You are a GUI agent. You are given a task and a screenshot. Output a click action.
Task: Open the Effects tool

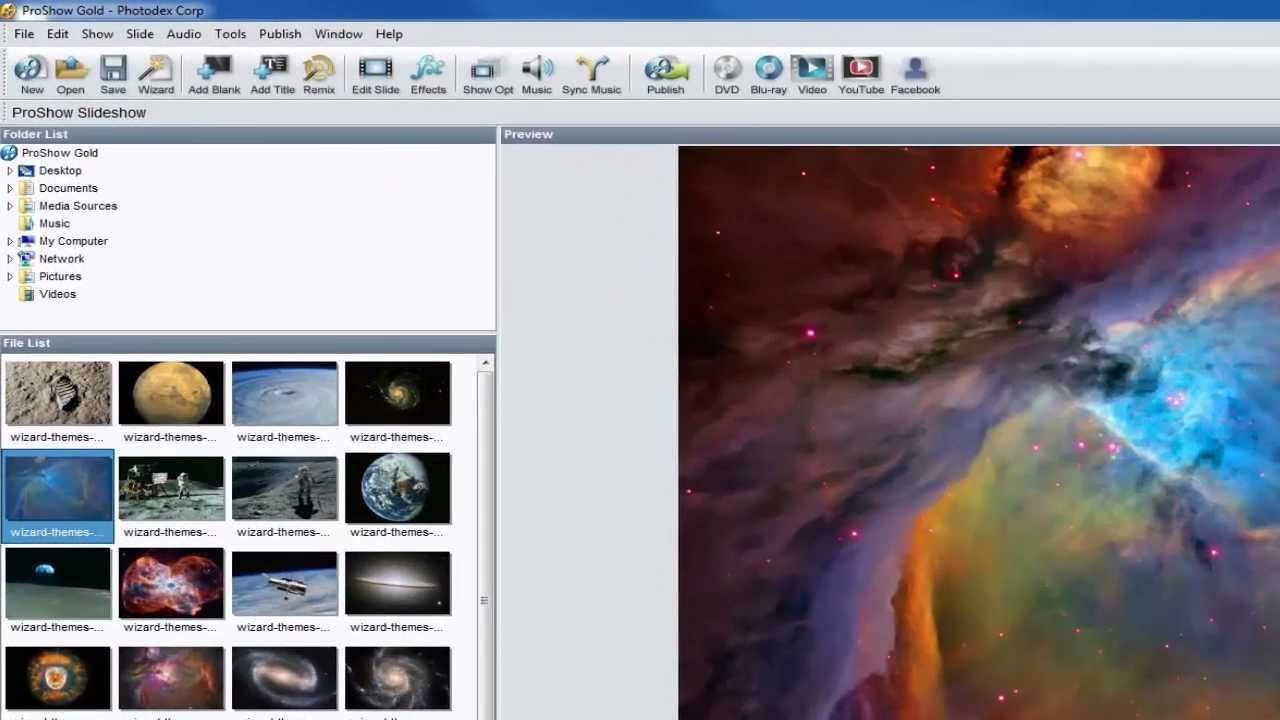click(x=428, y=75)
